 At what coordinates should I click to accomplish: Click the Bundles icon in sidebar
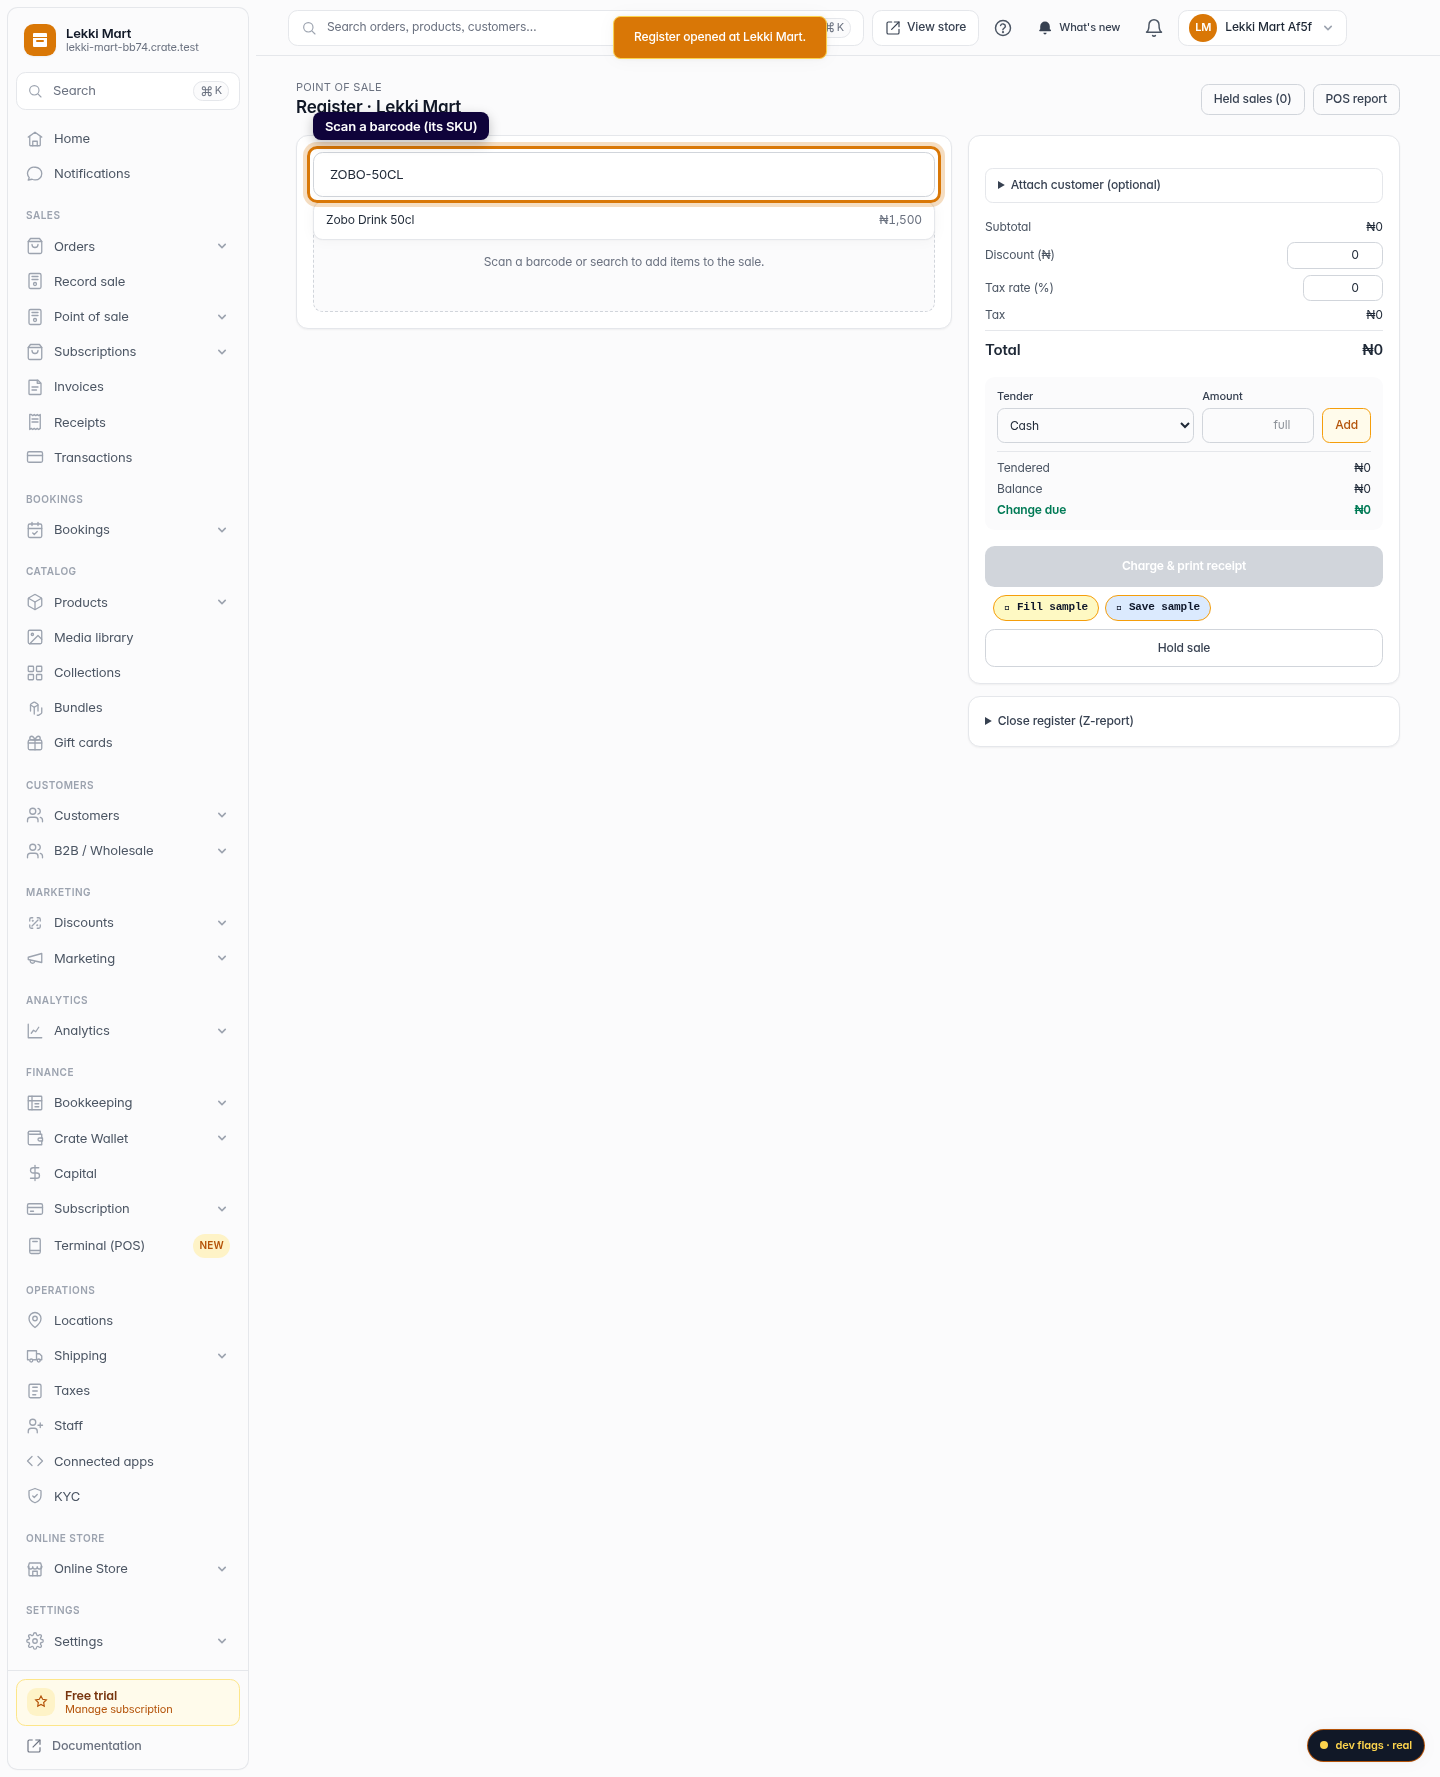point(35,708)
